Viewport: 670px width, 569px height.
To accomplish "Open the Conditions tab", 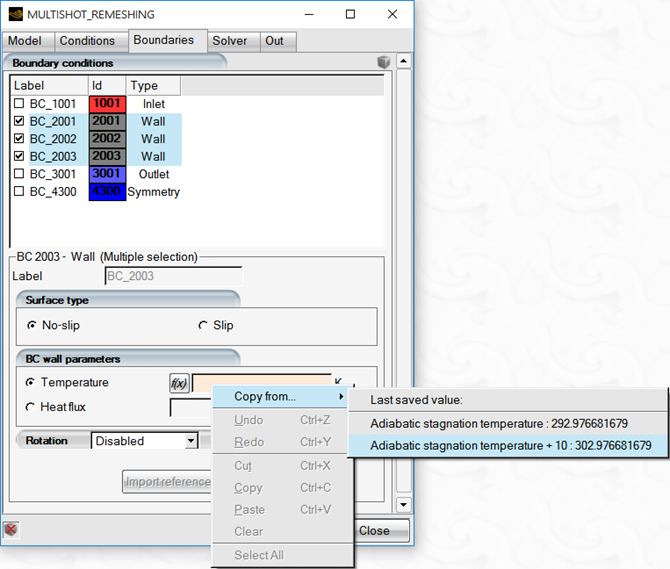I will coord(87,41).
